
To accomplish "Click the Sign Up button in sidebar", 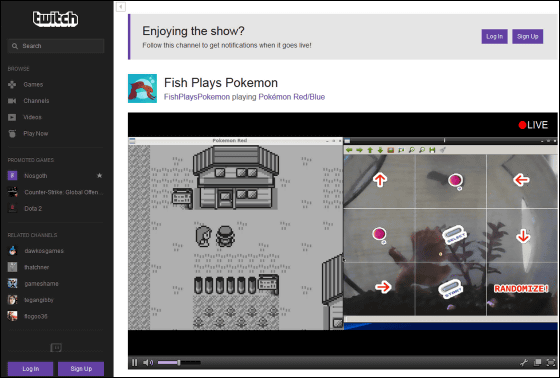I will pyautogui.click(x=81, y=369).
